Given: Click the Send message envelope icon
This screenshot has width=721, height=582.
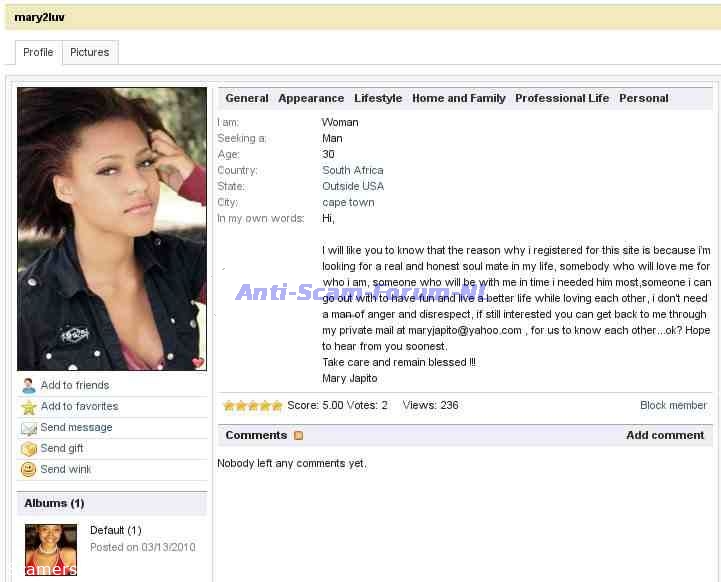Looking at the screenshot, I should [x=28, y=428].
